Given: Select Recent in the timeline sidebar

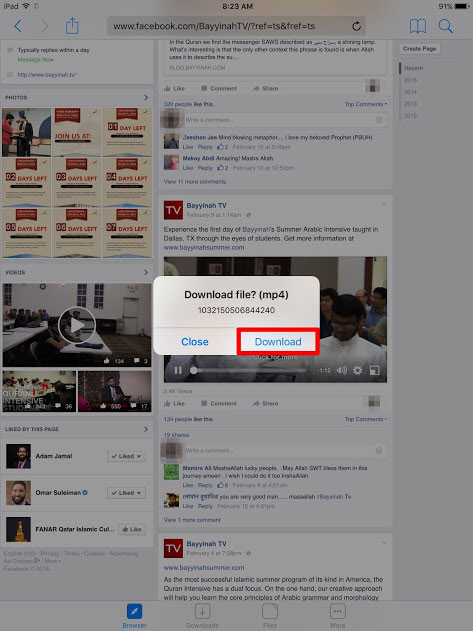Looking at the screenshot, I should 413,68.
